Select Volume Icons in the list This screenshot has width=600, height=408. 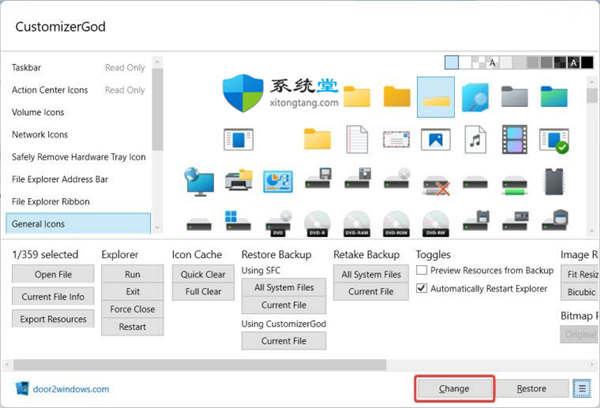pyautogui.click(x=78, y=112)
